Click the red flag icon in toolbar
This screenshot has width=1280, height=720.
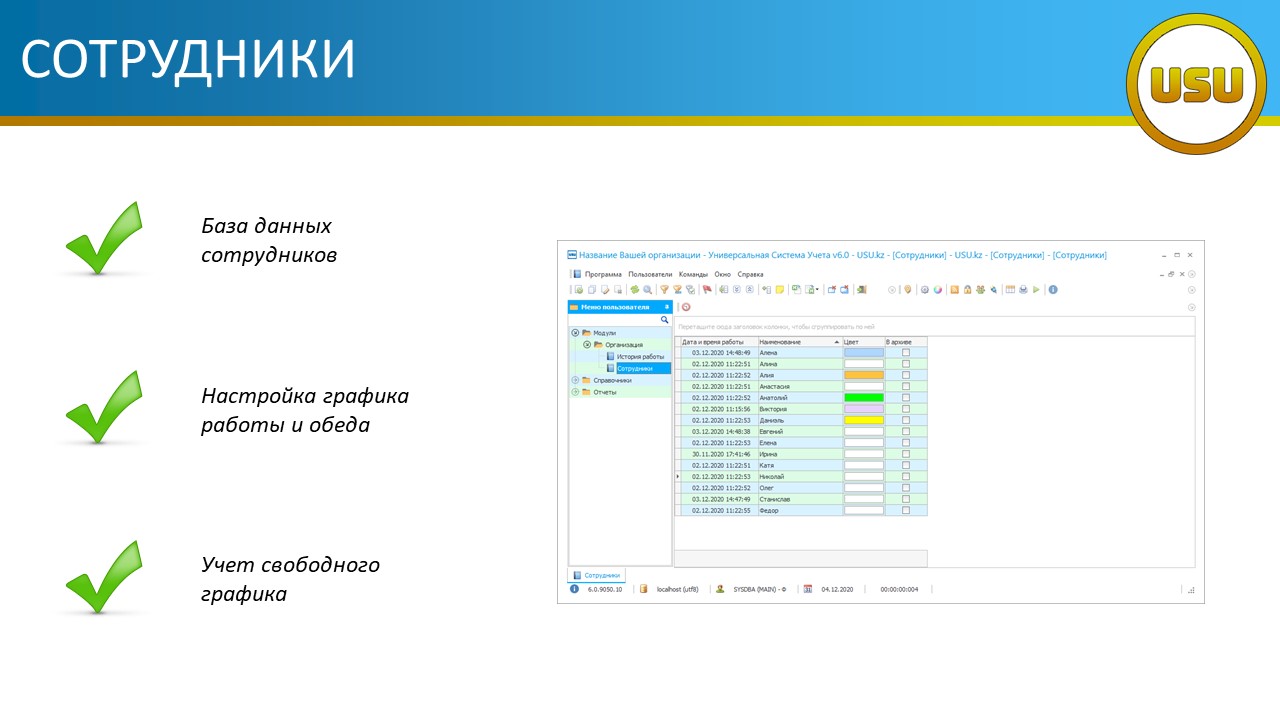tap(707, 290)
